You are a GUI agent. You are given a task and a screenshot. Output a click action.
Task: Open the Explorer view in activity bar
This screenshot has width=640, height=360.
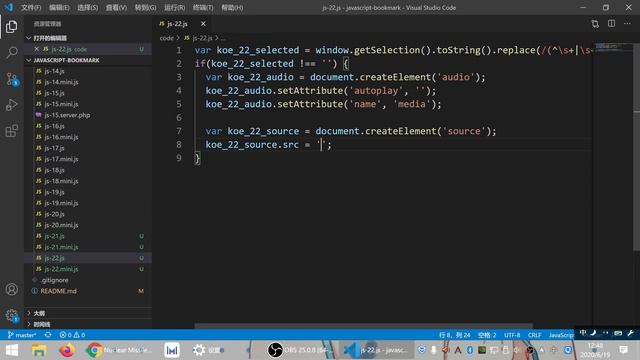click(11, 27)
